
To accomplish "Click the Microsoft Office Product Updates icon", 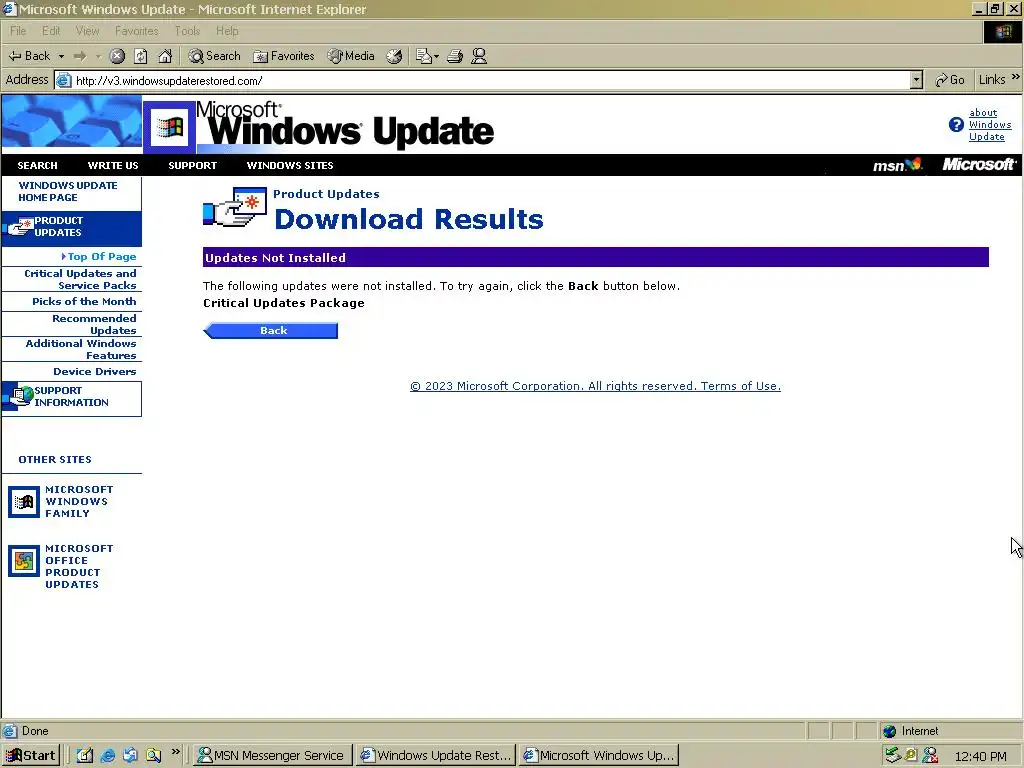I will 24,561.
